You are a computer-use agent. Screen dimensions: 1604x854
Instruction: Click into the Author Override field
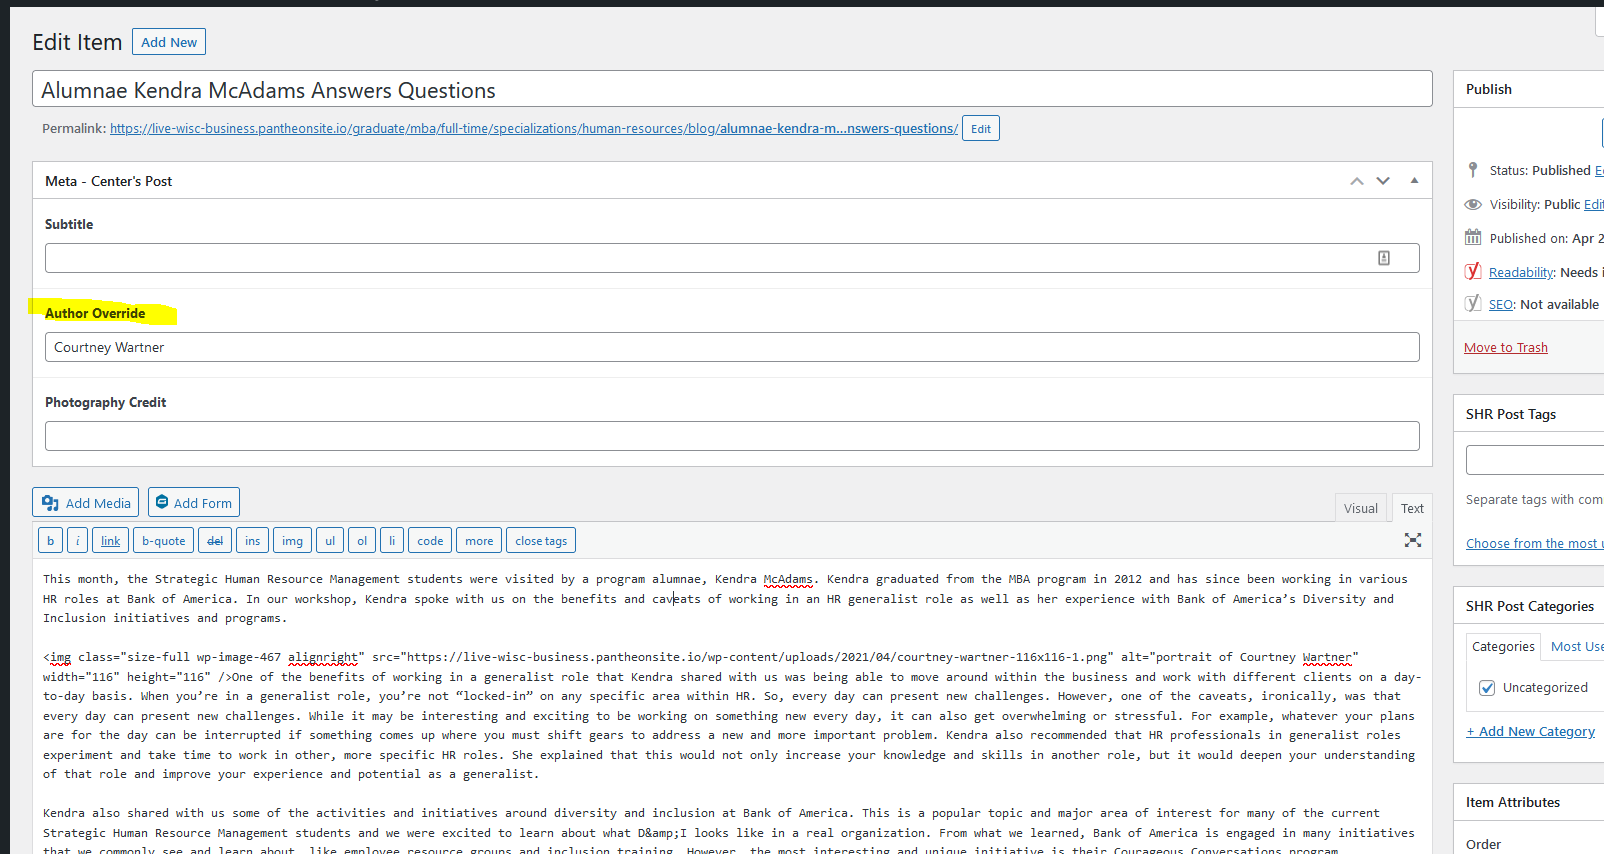[x=732, y=347]
